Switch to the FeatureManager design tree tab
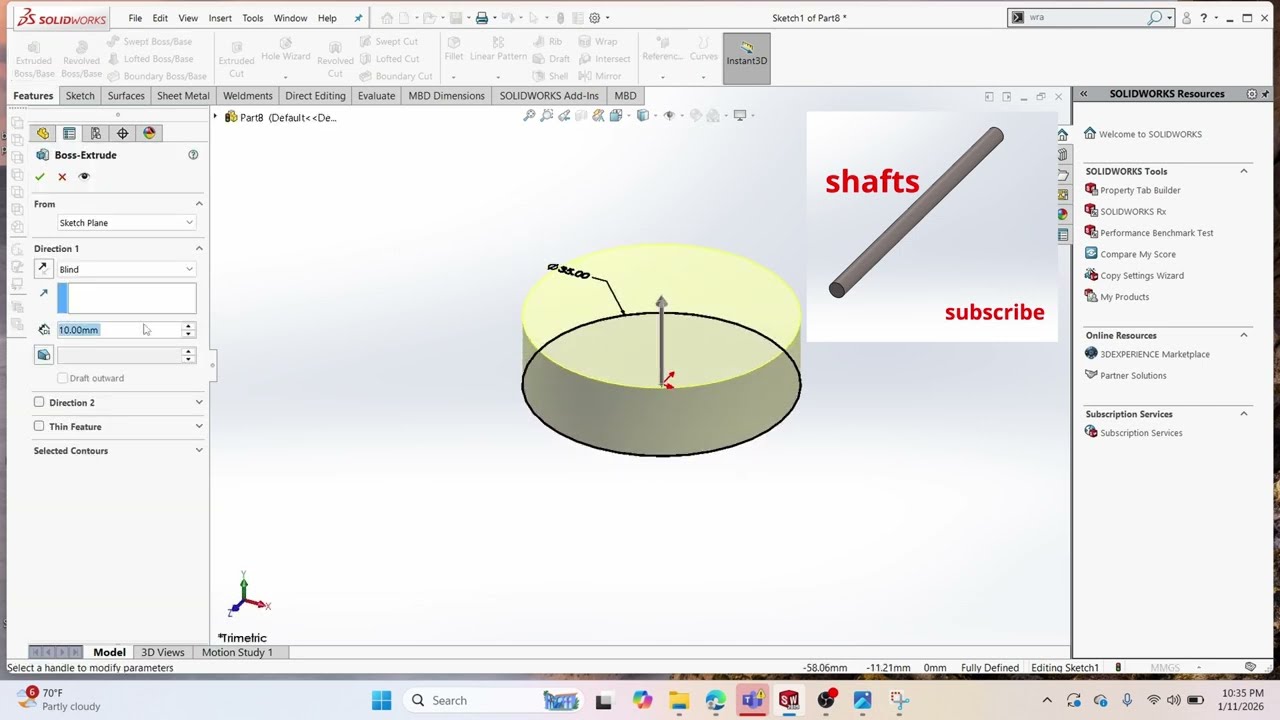Viewport: 1280px width, 720px height. [43, 133]
